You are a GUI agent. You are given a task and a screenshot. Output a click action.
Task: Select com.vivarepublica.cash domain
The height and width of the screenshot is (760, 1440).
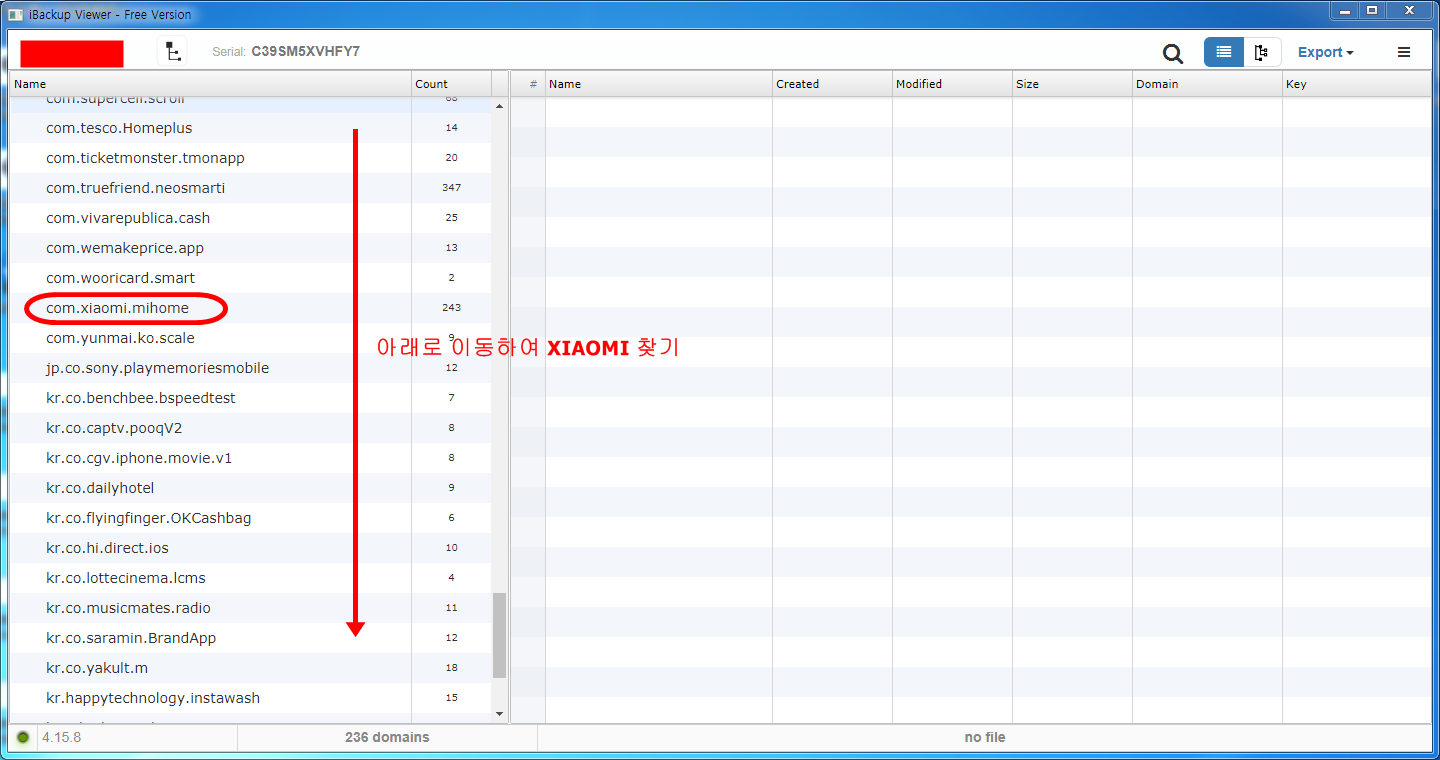250,218
